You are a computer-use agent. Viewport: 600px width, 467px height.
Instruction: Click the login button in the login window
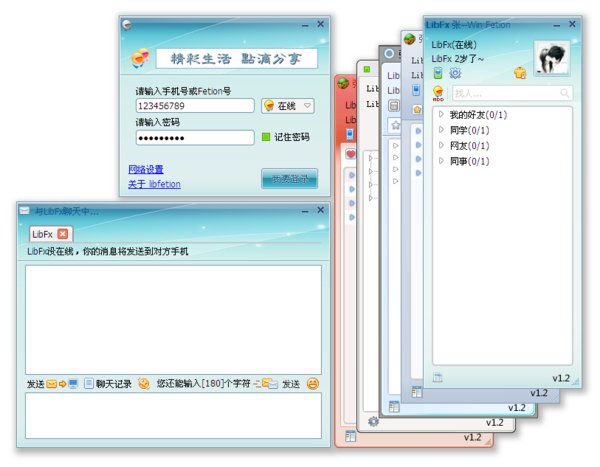[x=289, y=178]
